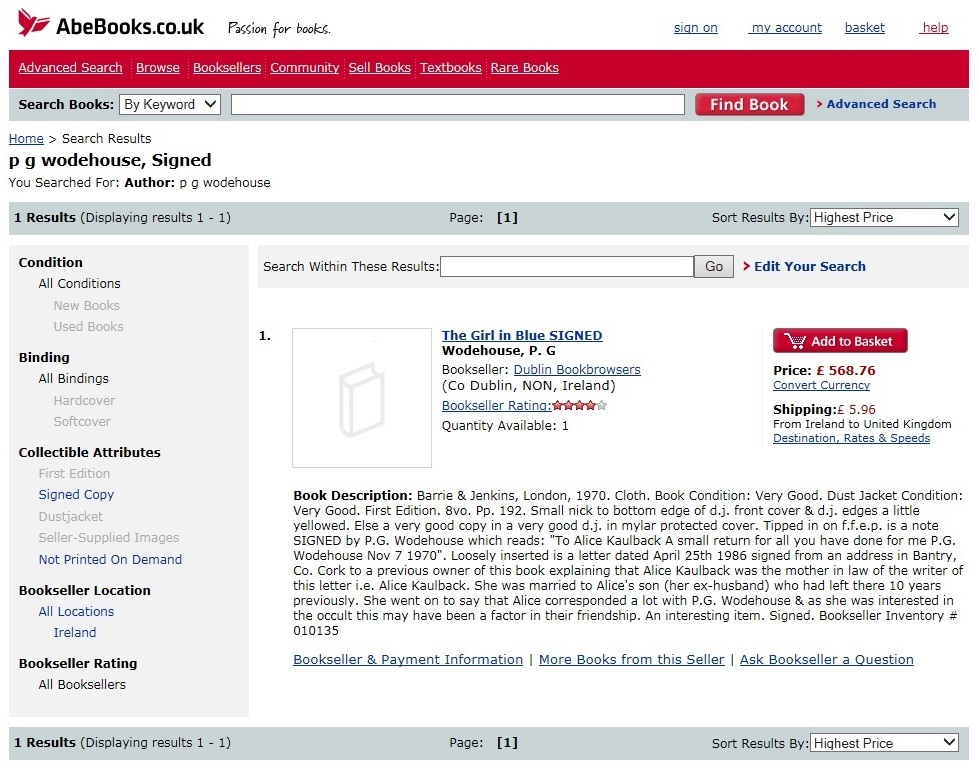Click the main search books text field
The height and width of the screenshot is (781, 979).
(457, 104)
